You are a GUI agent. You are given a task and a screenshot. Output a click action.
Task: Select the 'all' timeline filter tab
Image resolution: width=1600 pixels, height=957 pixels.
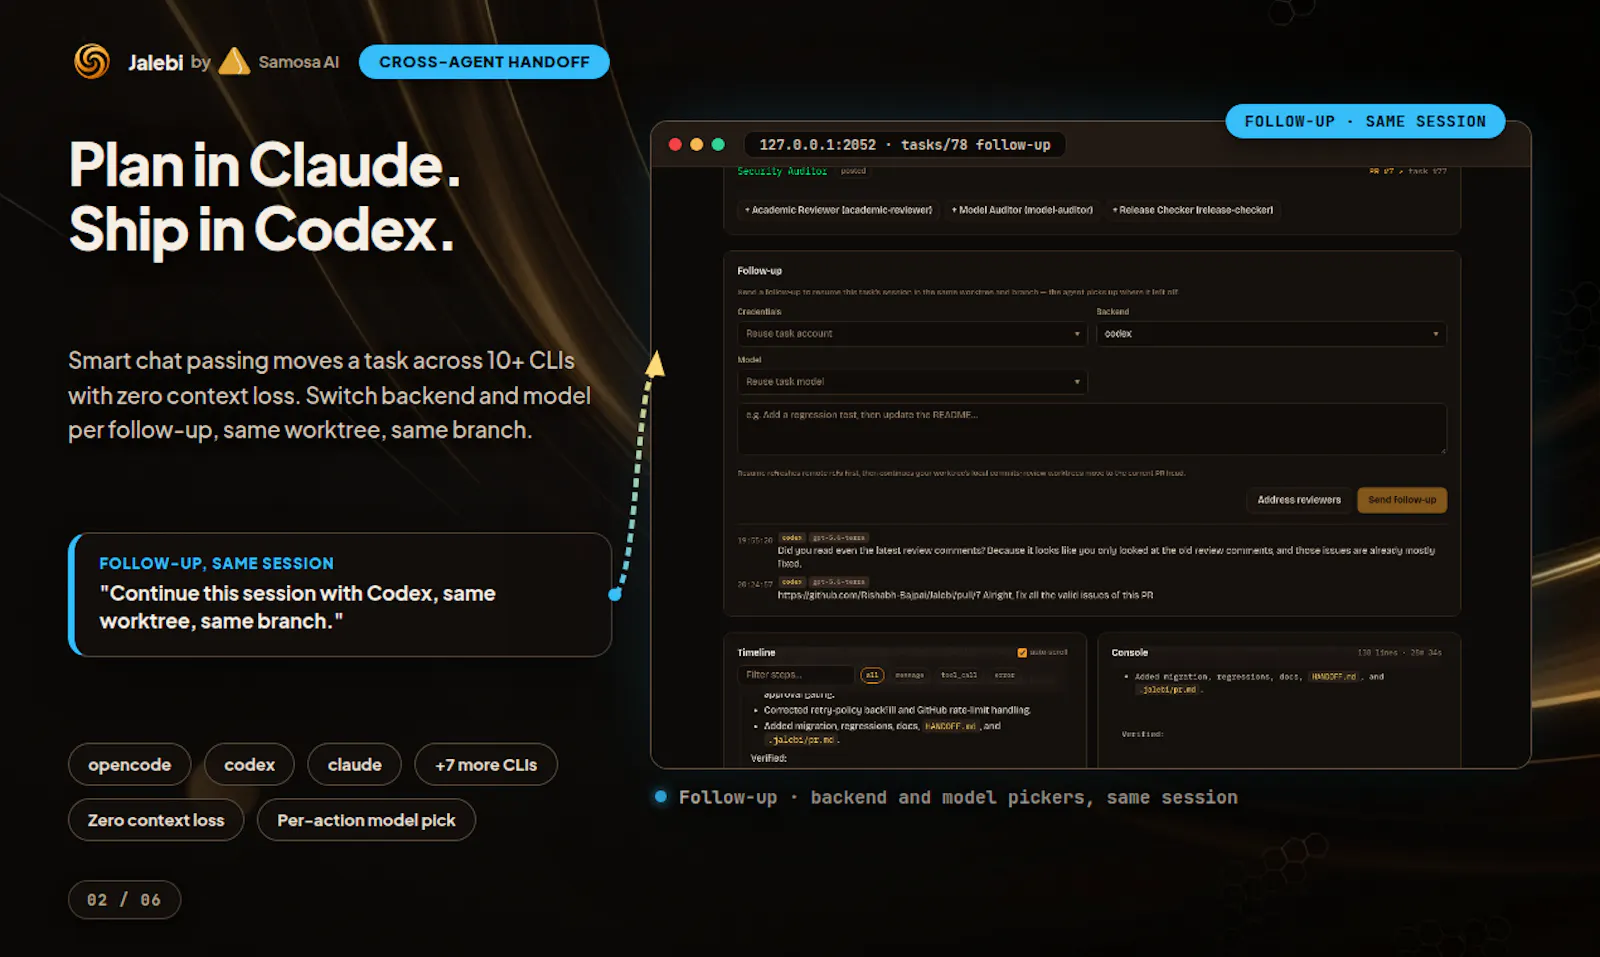click(x=872, y=675)
